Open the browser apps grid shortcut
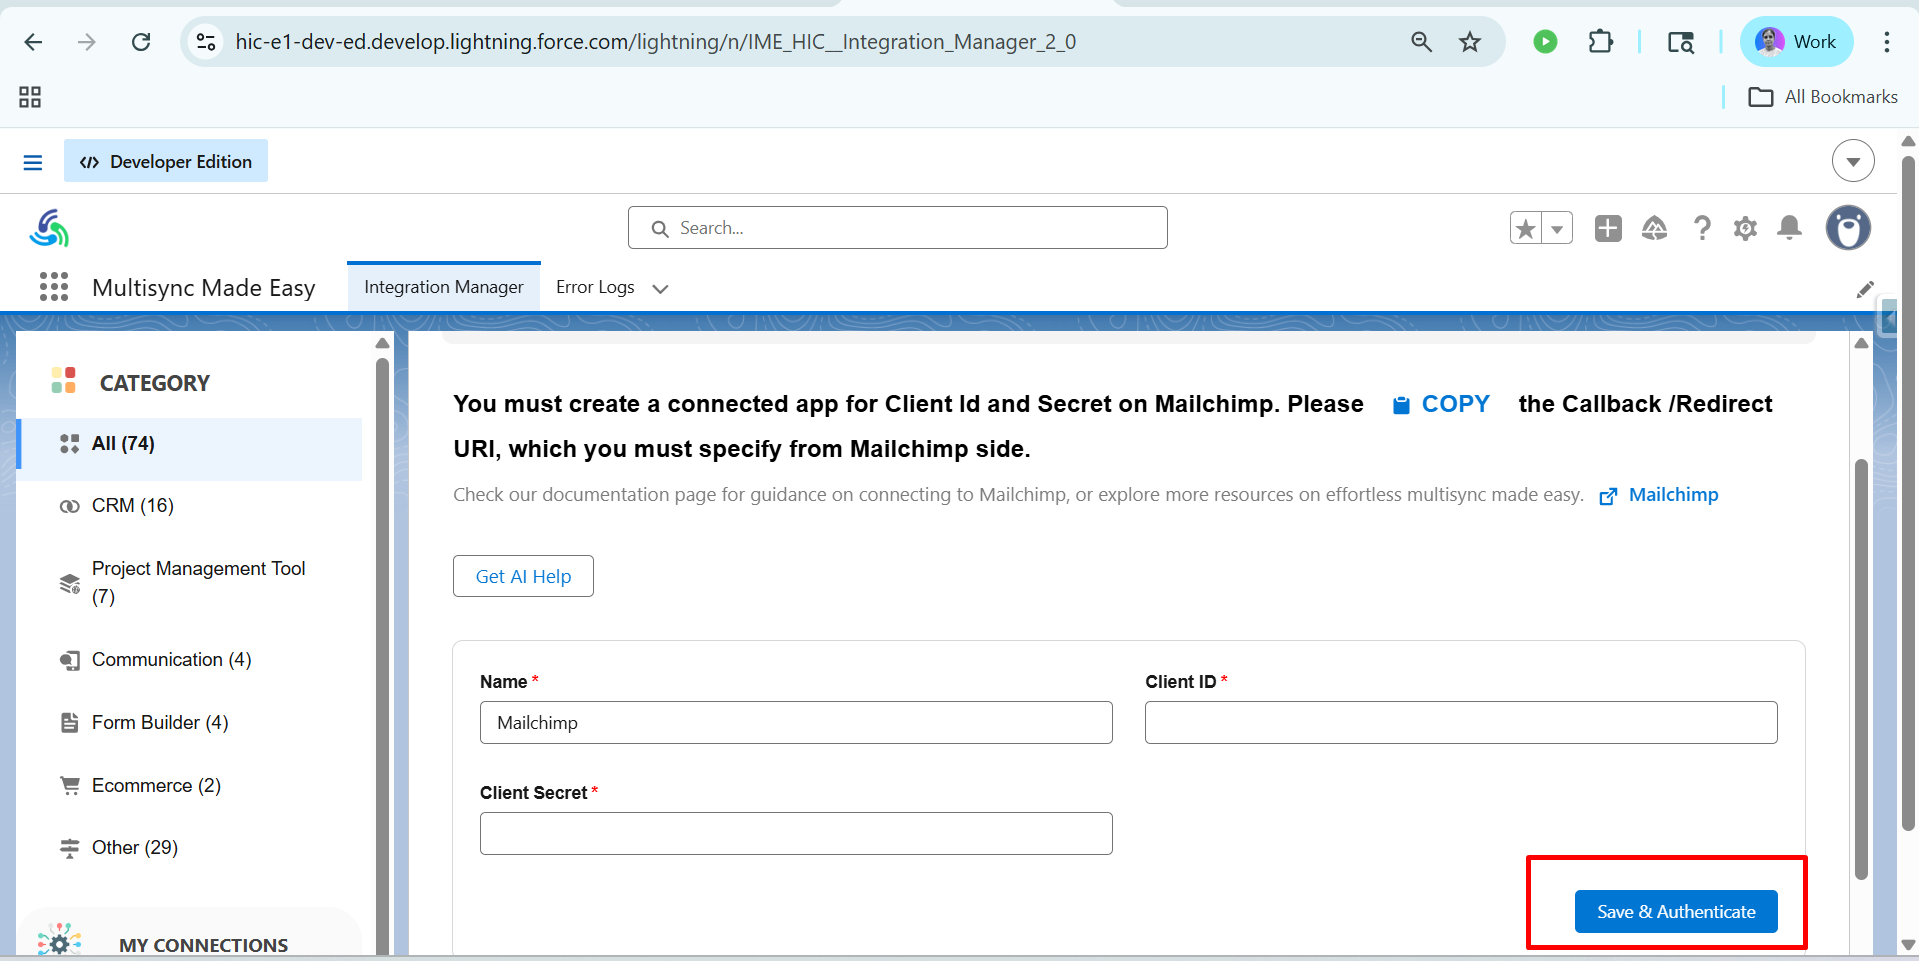 pyautogui.click(x=30, y=97)
